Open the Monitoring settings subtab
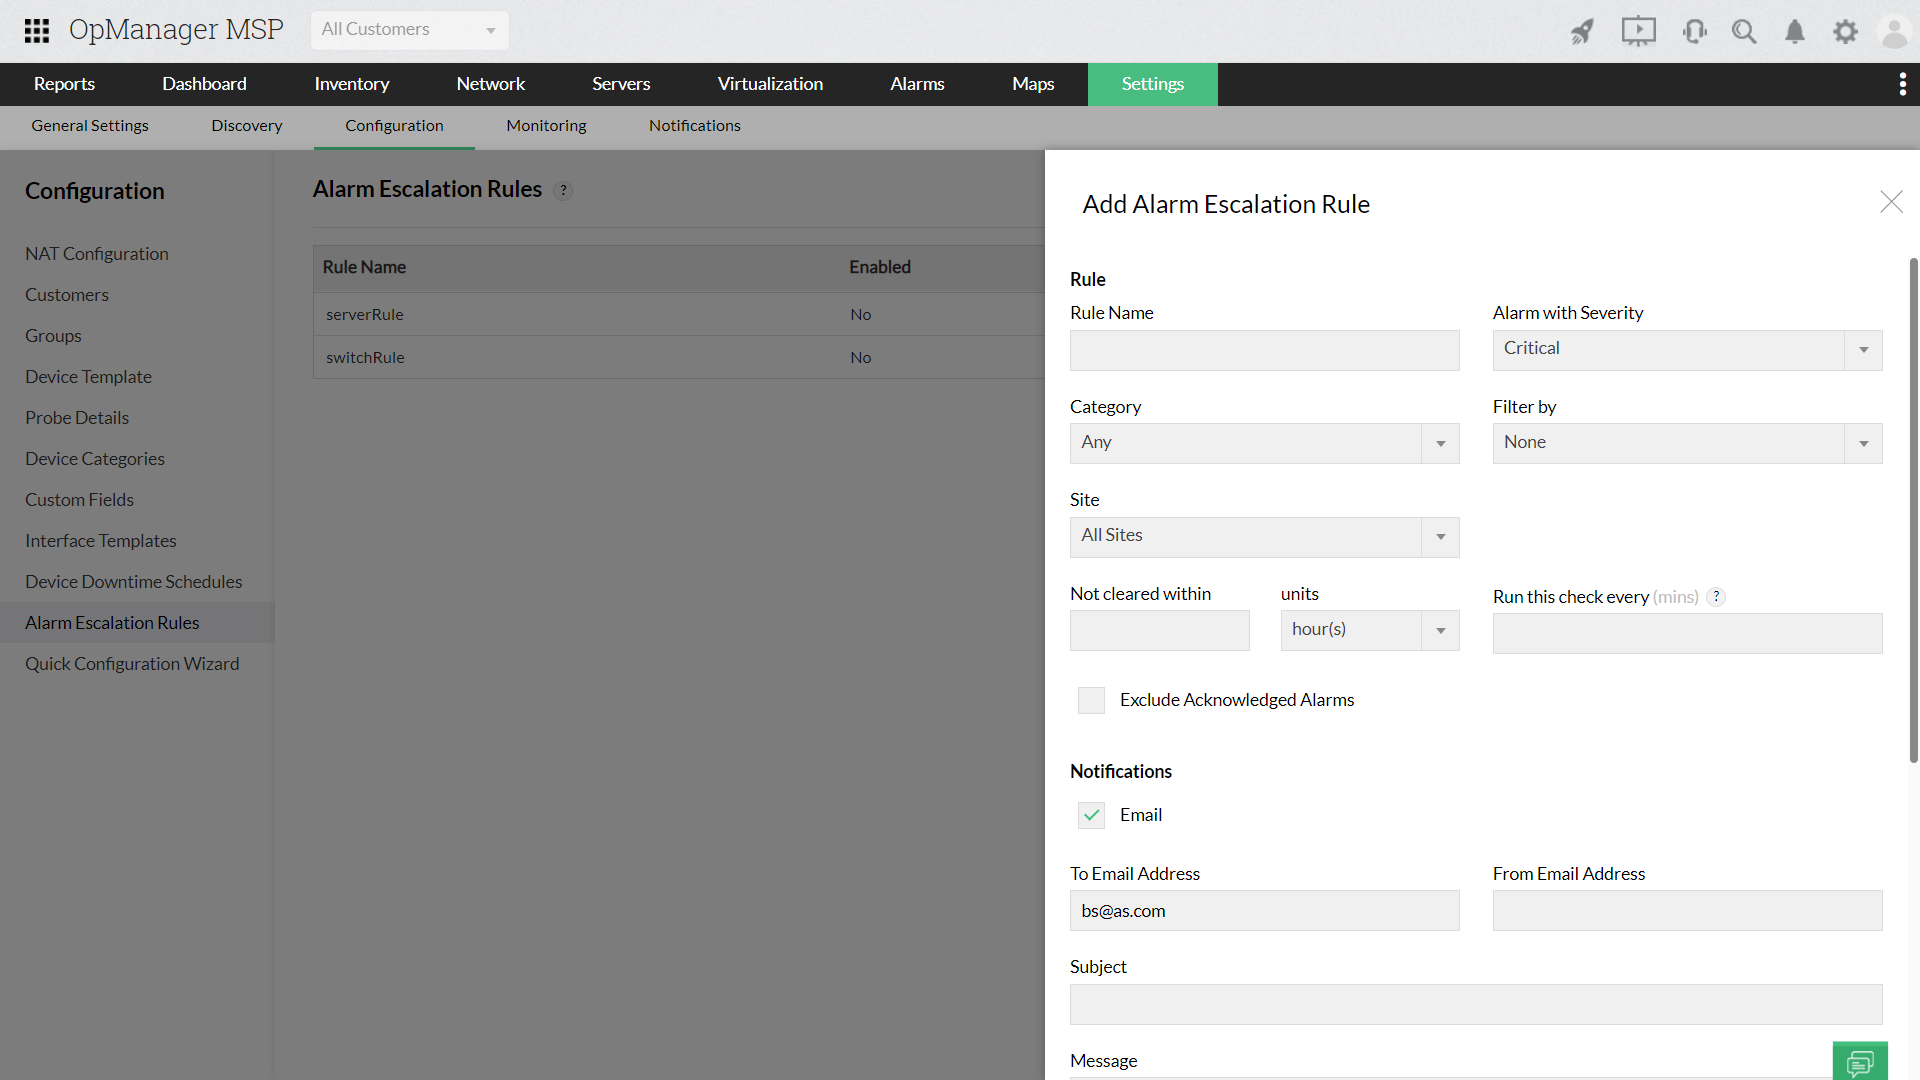Viewport: 1920px width, 1080px height. [x=546, y=126]
